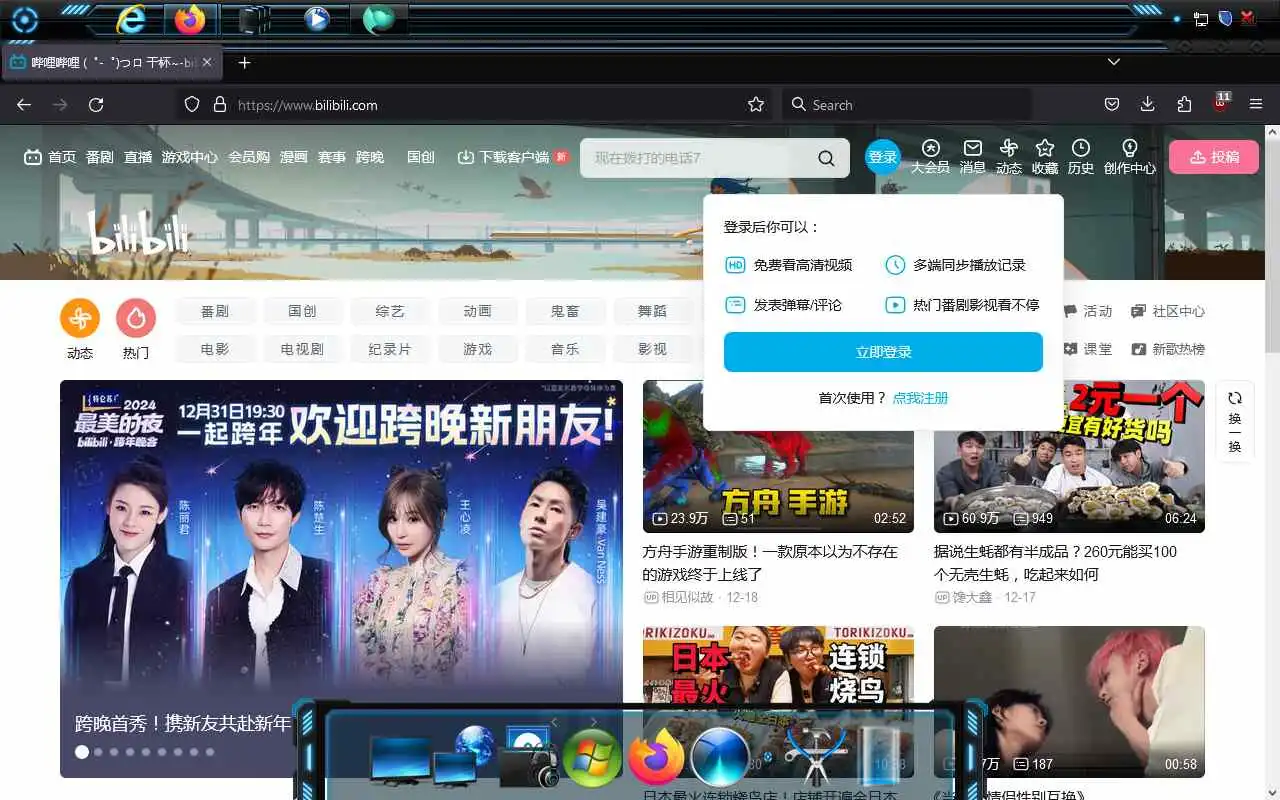
Task: Open the 生蚝 oyster video thumbnail
Action: 1069,456
